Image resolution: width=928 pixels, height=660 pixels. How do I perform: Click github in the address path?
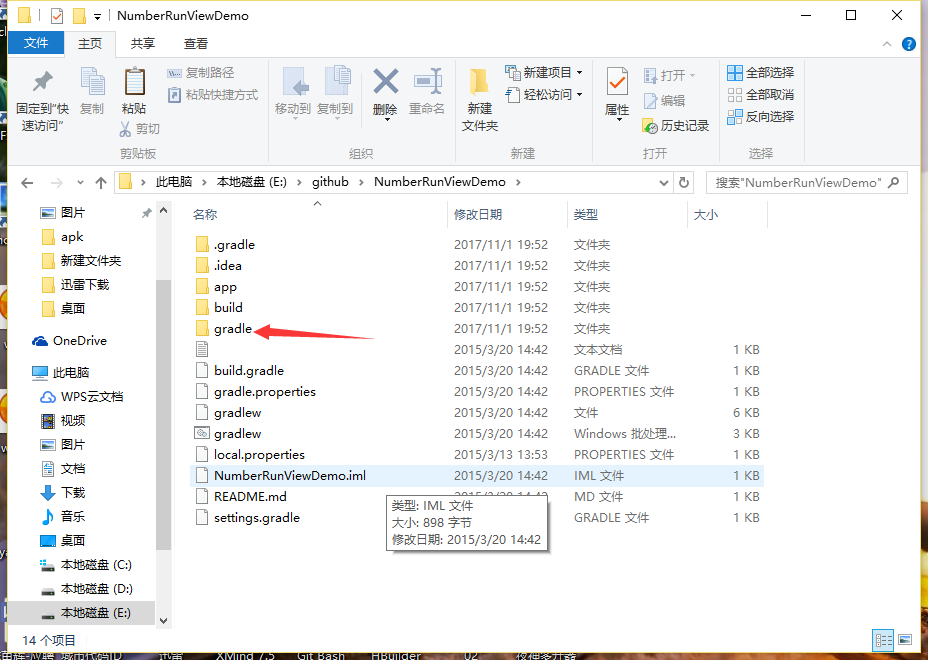tap(330, 182)
